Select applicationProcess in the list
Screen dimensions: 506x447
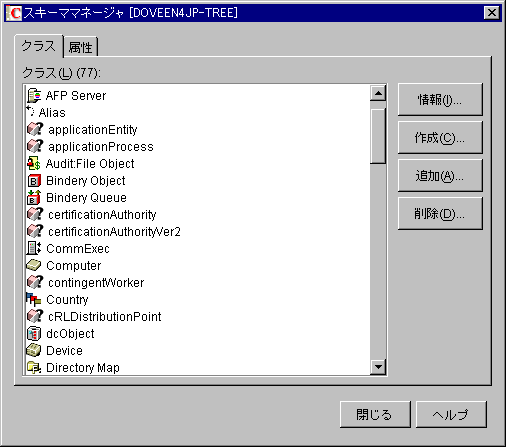pos(101,147)
